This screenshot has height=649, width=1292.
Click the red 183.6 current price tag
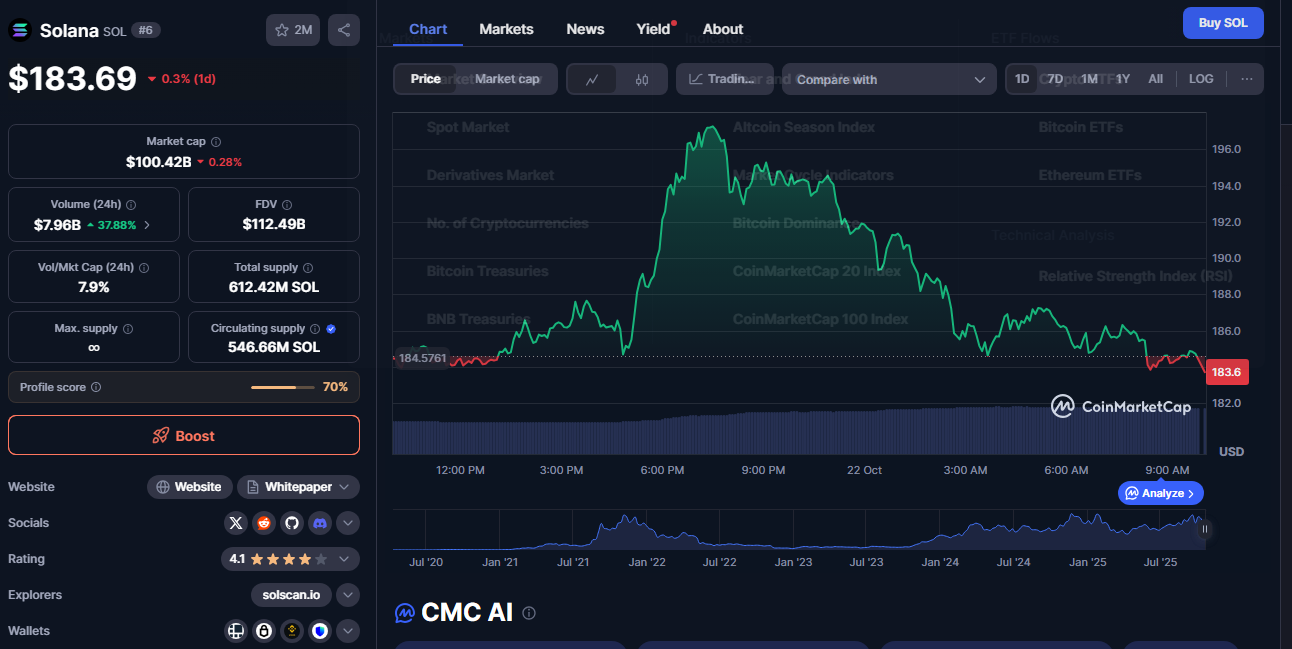tap(1227, 372)
